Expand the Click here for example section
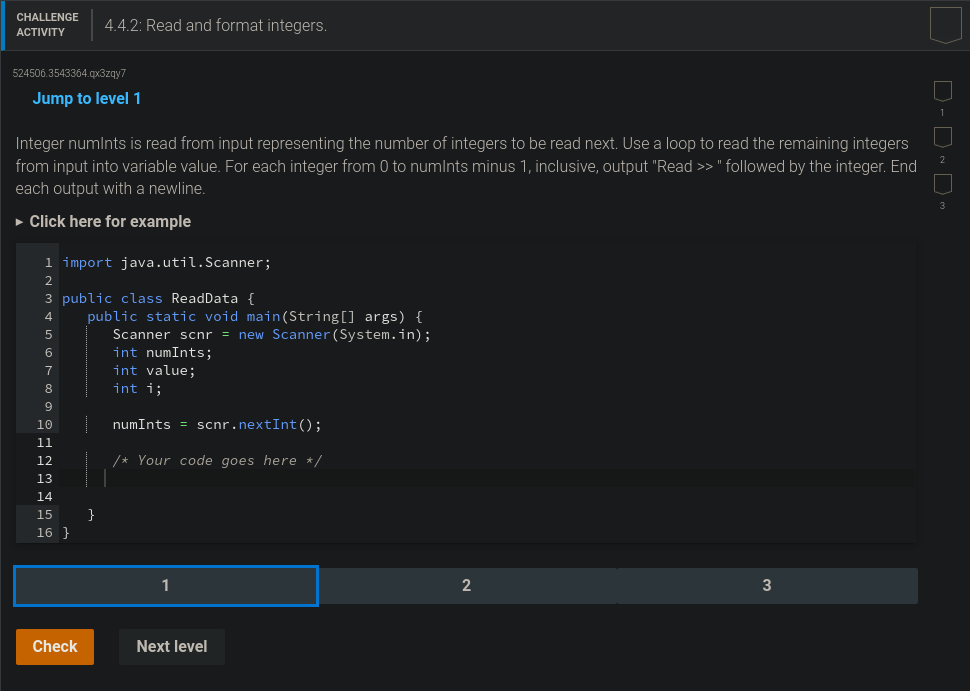Viewport: 970px width, 691px height. point(102,221)
